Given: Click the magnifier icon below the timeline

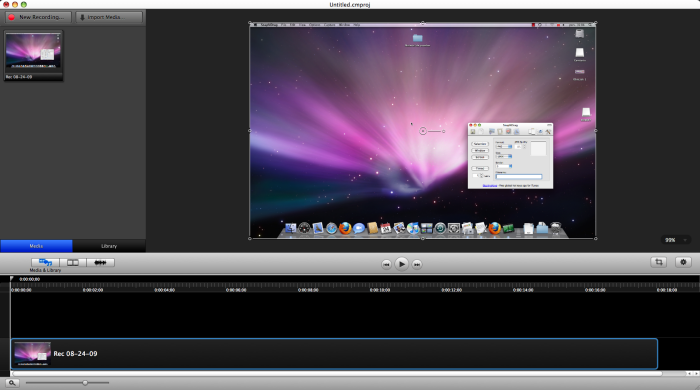Looking at the screenshot, I should tap(12, 382).
